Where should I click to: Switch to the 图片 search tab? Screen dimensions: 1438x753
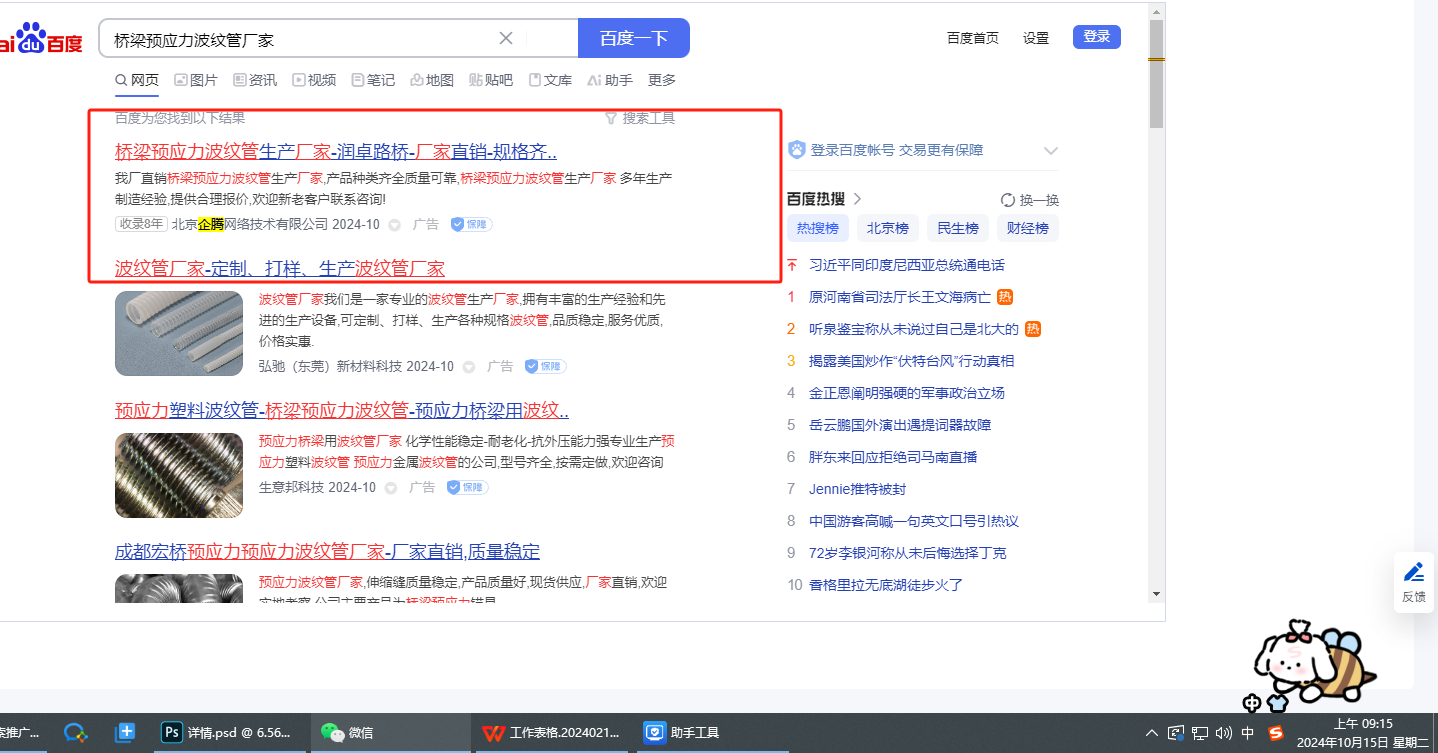[x=195, y=80]
